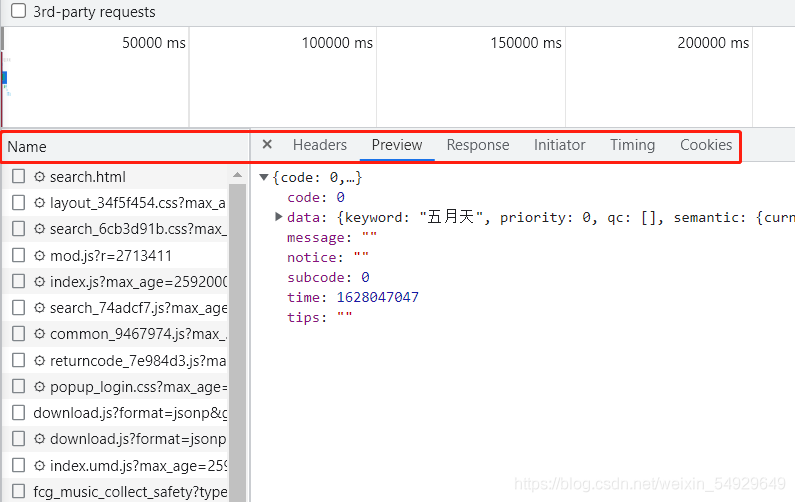Select the index.js?max_age=2592000 request
795x502 pixels.
point(138,281)
